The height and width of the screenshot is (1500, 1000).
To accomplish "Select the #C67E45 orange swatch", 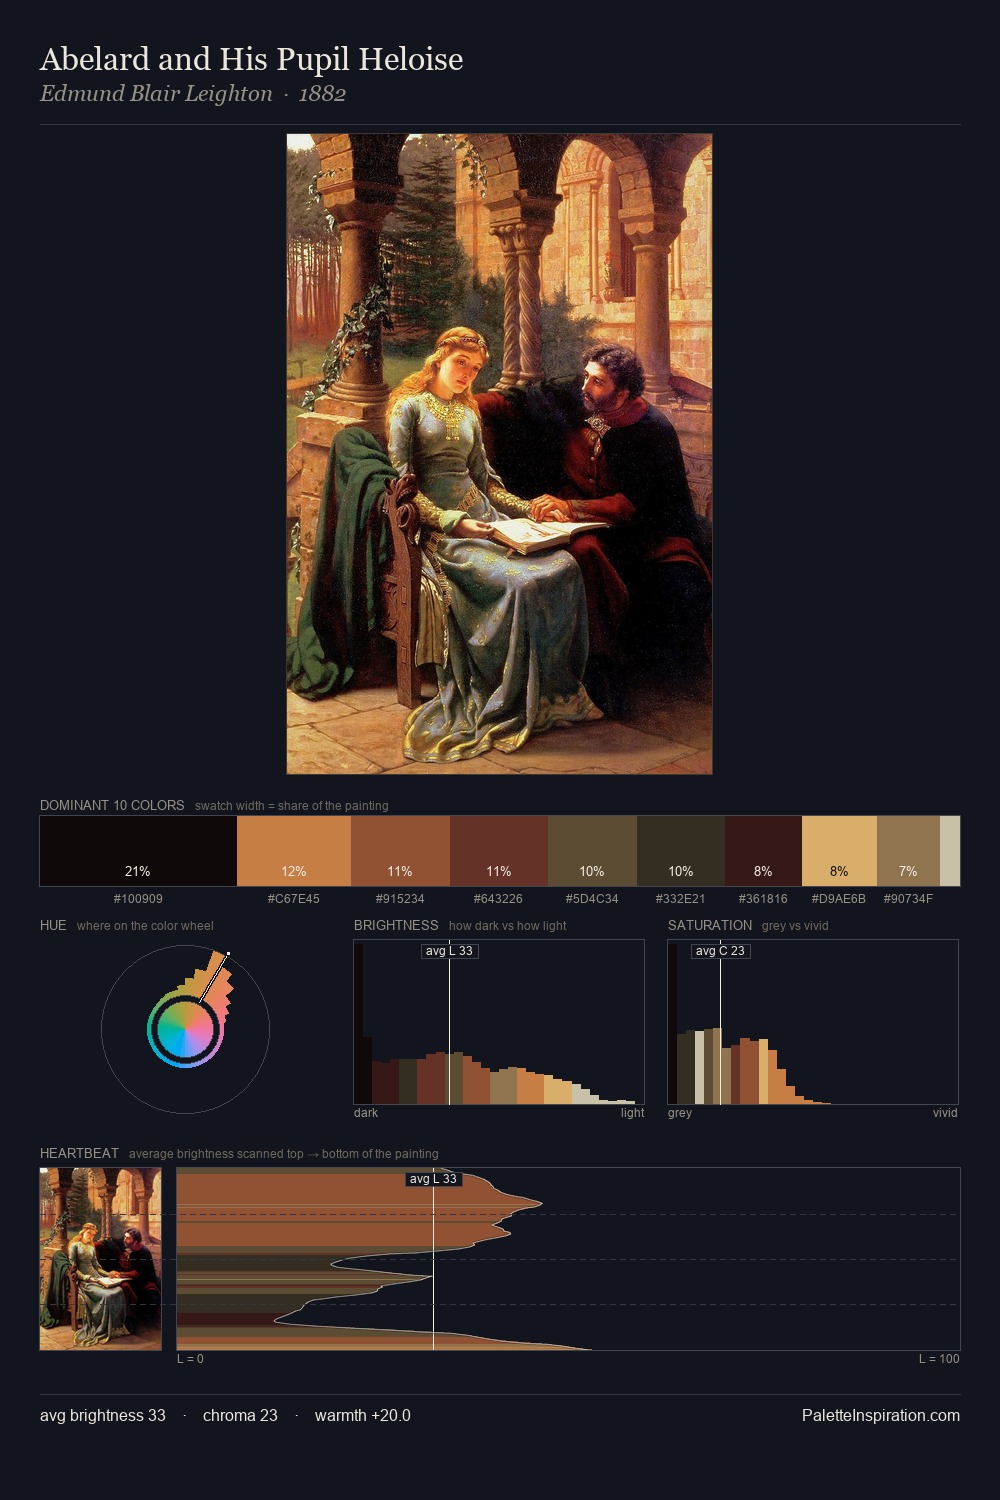I will pyautogui.click(x=294, y=851).
